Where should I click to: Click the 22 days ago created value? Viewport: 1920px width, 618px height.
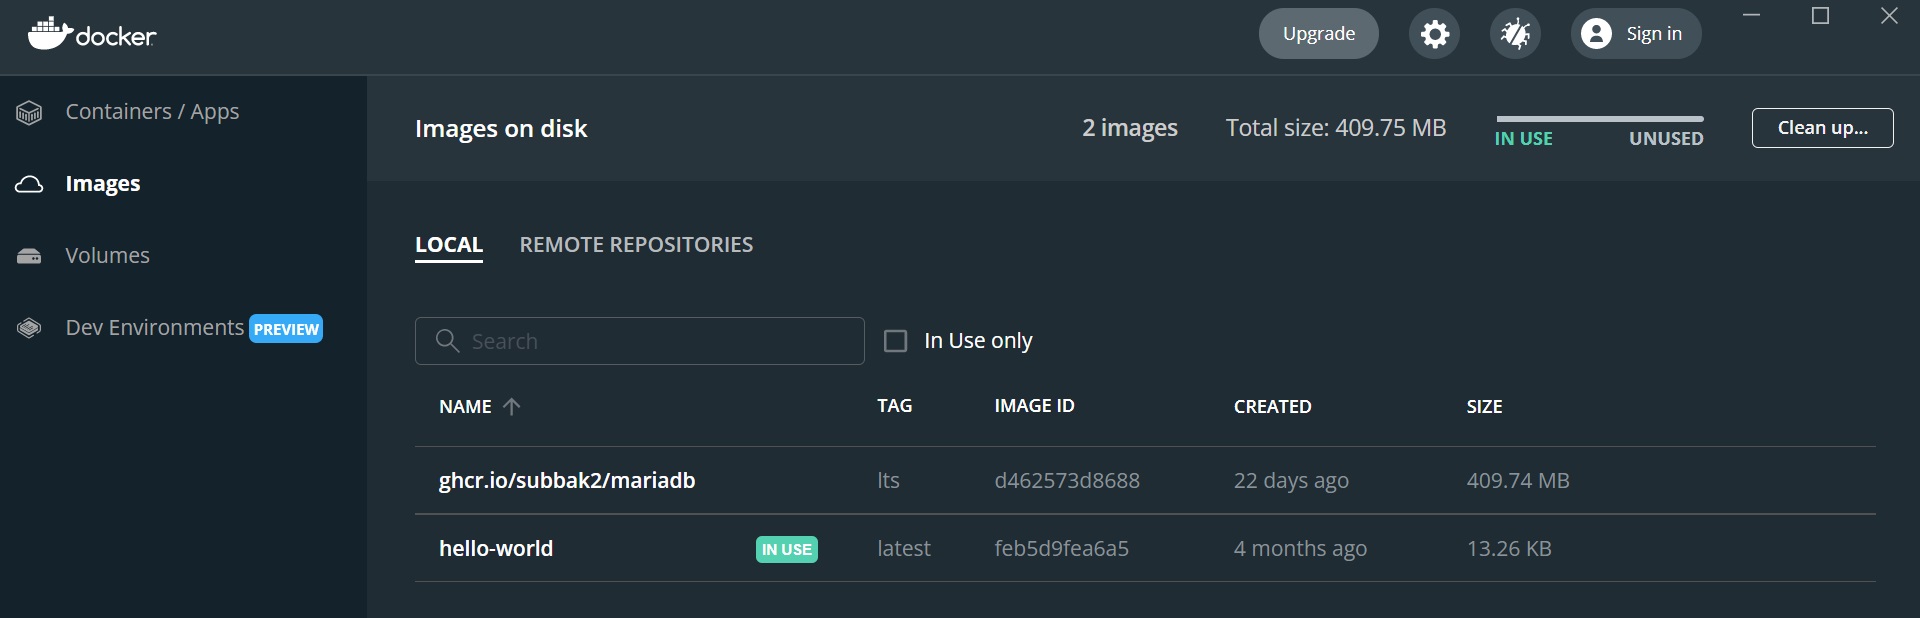coord(1291,481)
